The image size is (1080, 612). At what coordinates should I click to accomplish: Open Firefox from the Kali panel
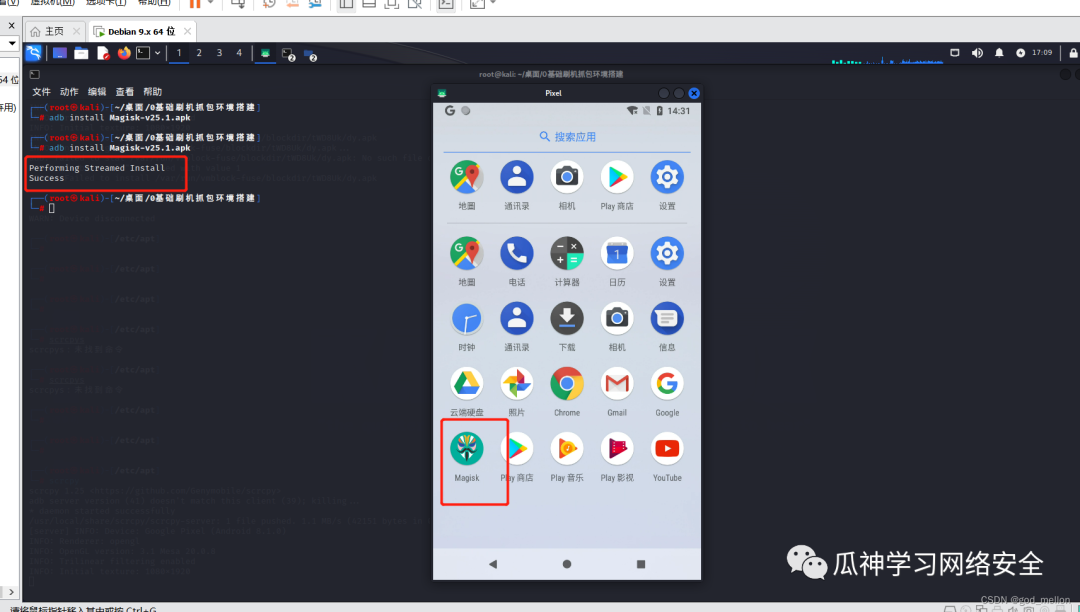pyautogui.click(x=124, y=53)
